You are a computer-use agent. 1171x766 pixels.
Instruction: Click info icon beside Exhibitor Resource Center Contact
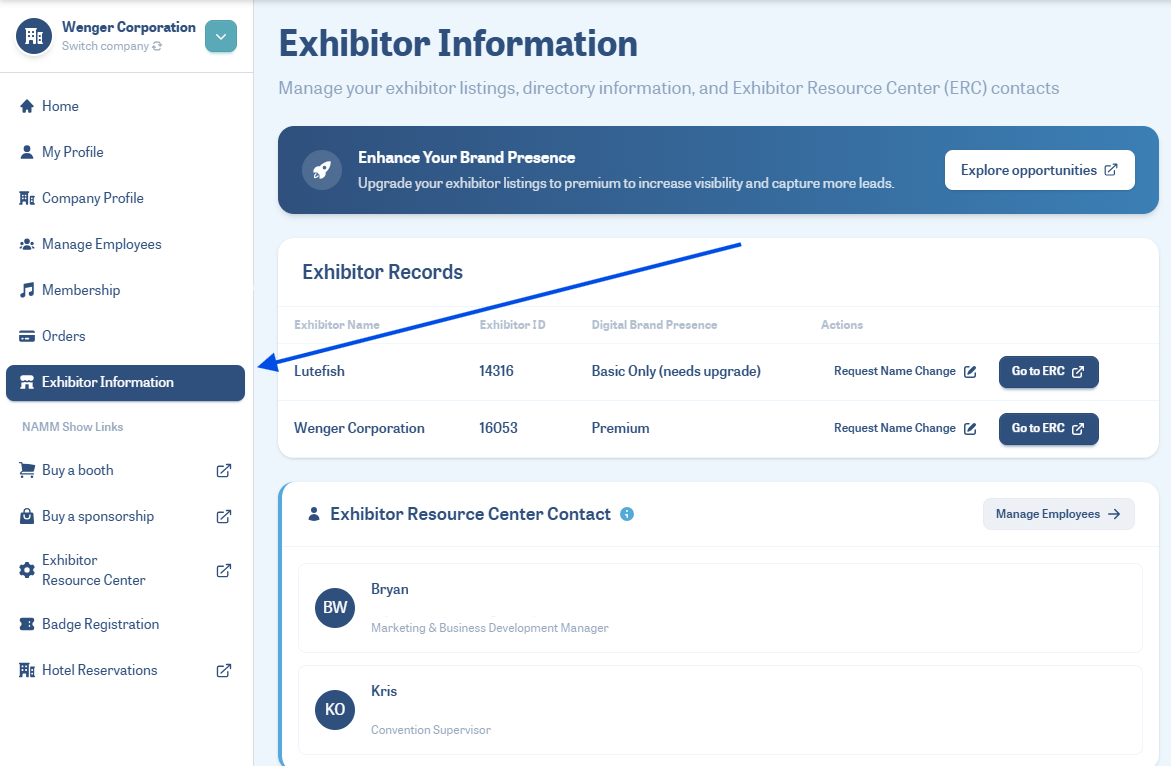pyautogui.click(x=627, y=514)
